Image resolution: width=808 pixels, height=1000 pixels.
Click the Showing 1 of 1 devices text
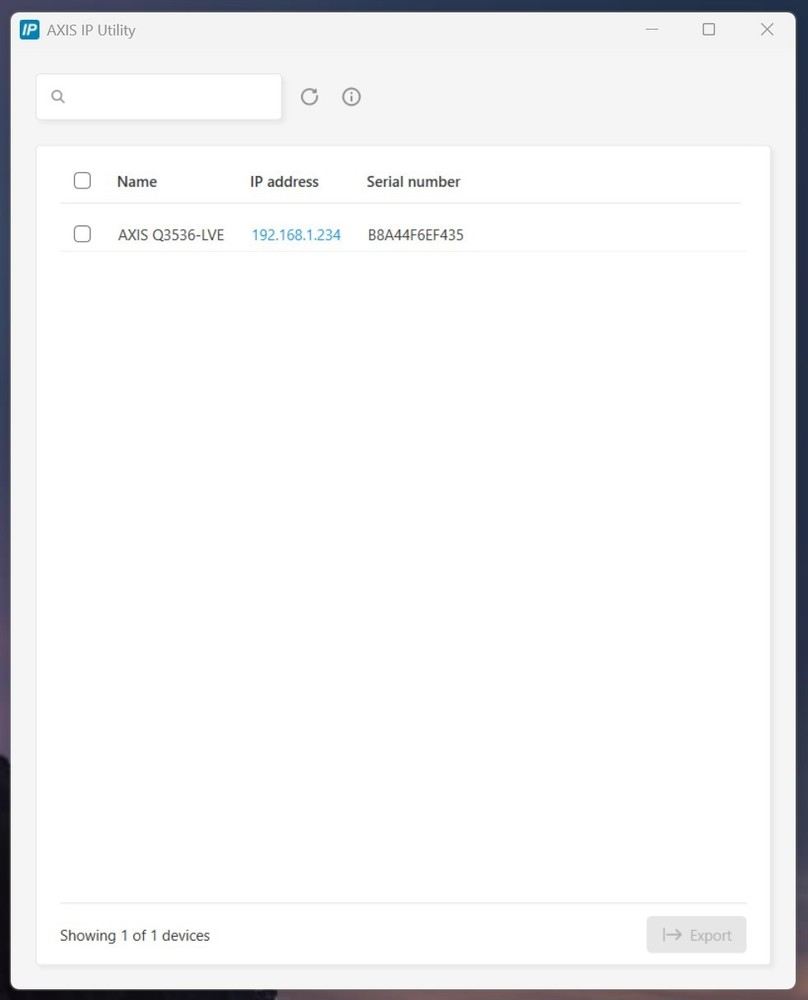pos(135,936)
